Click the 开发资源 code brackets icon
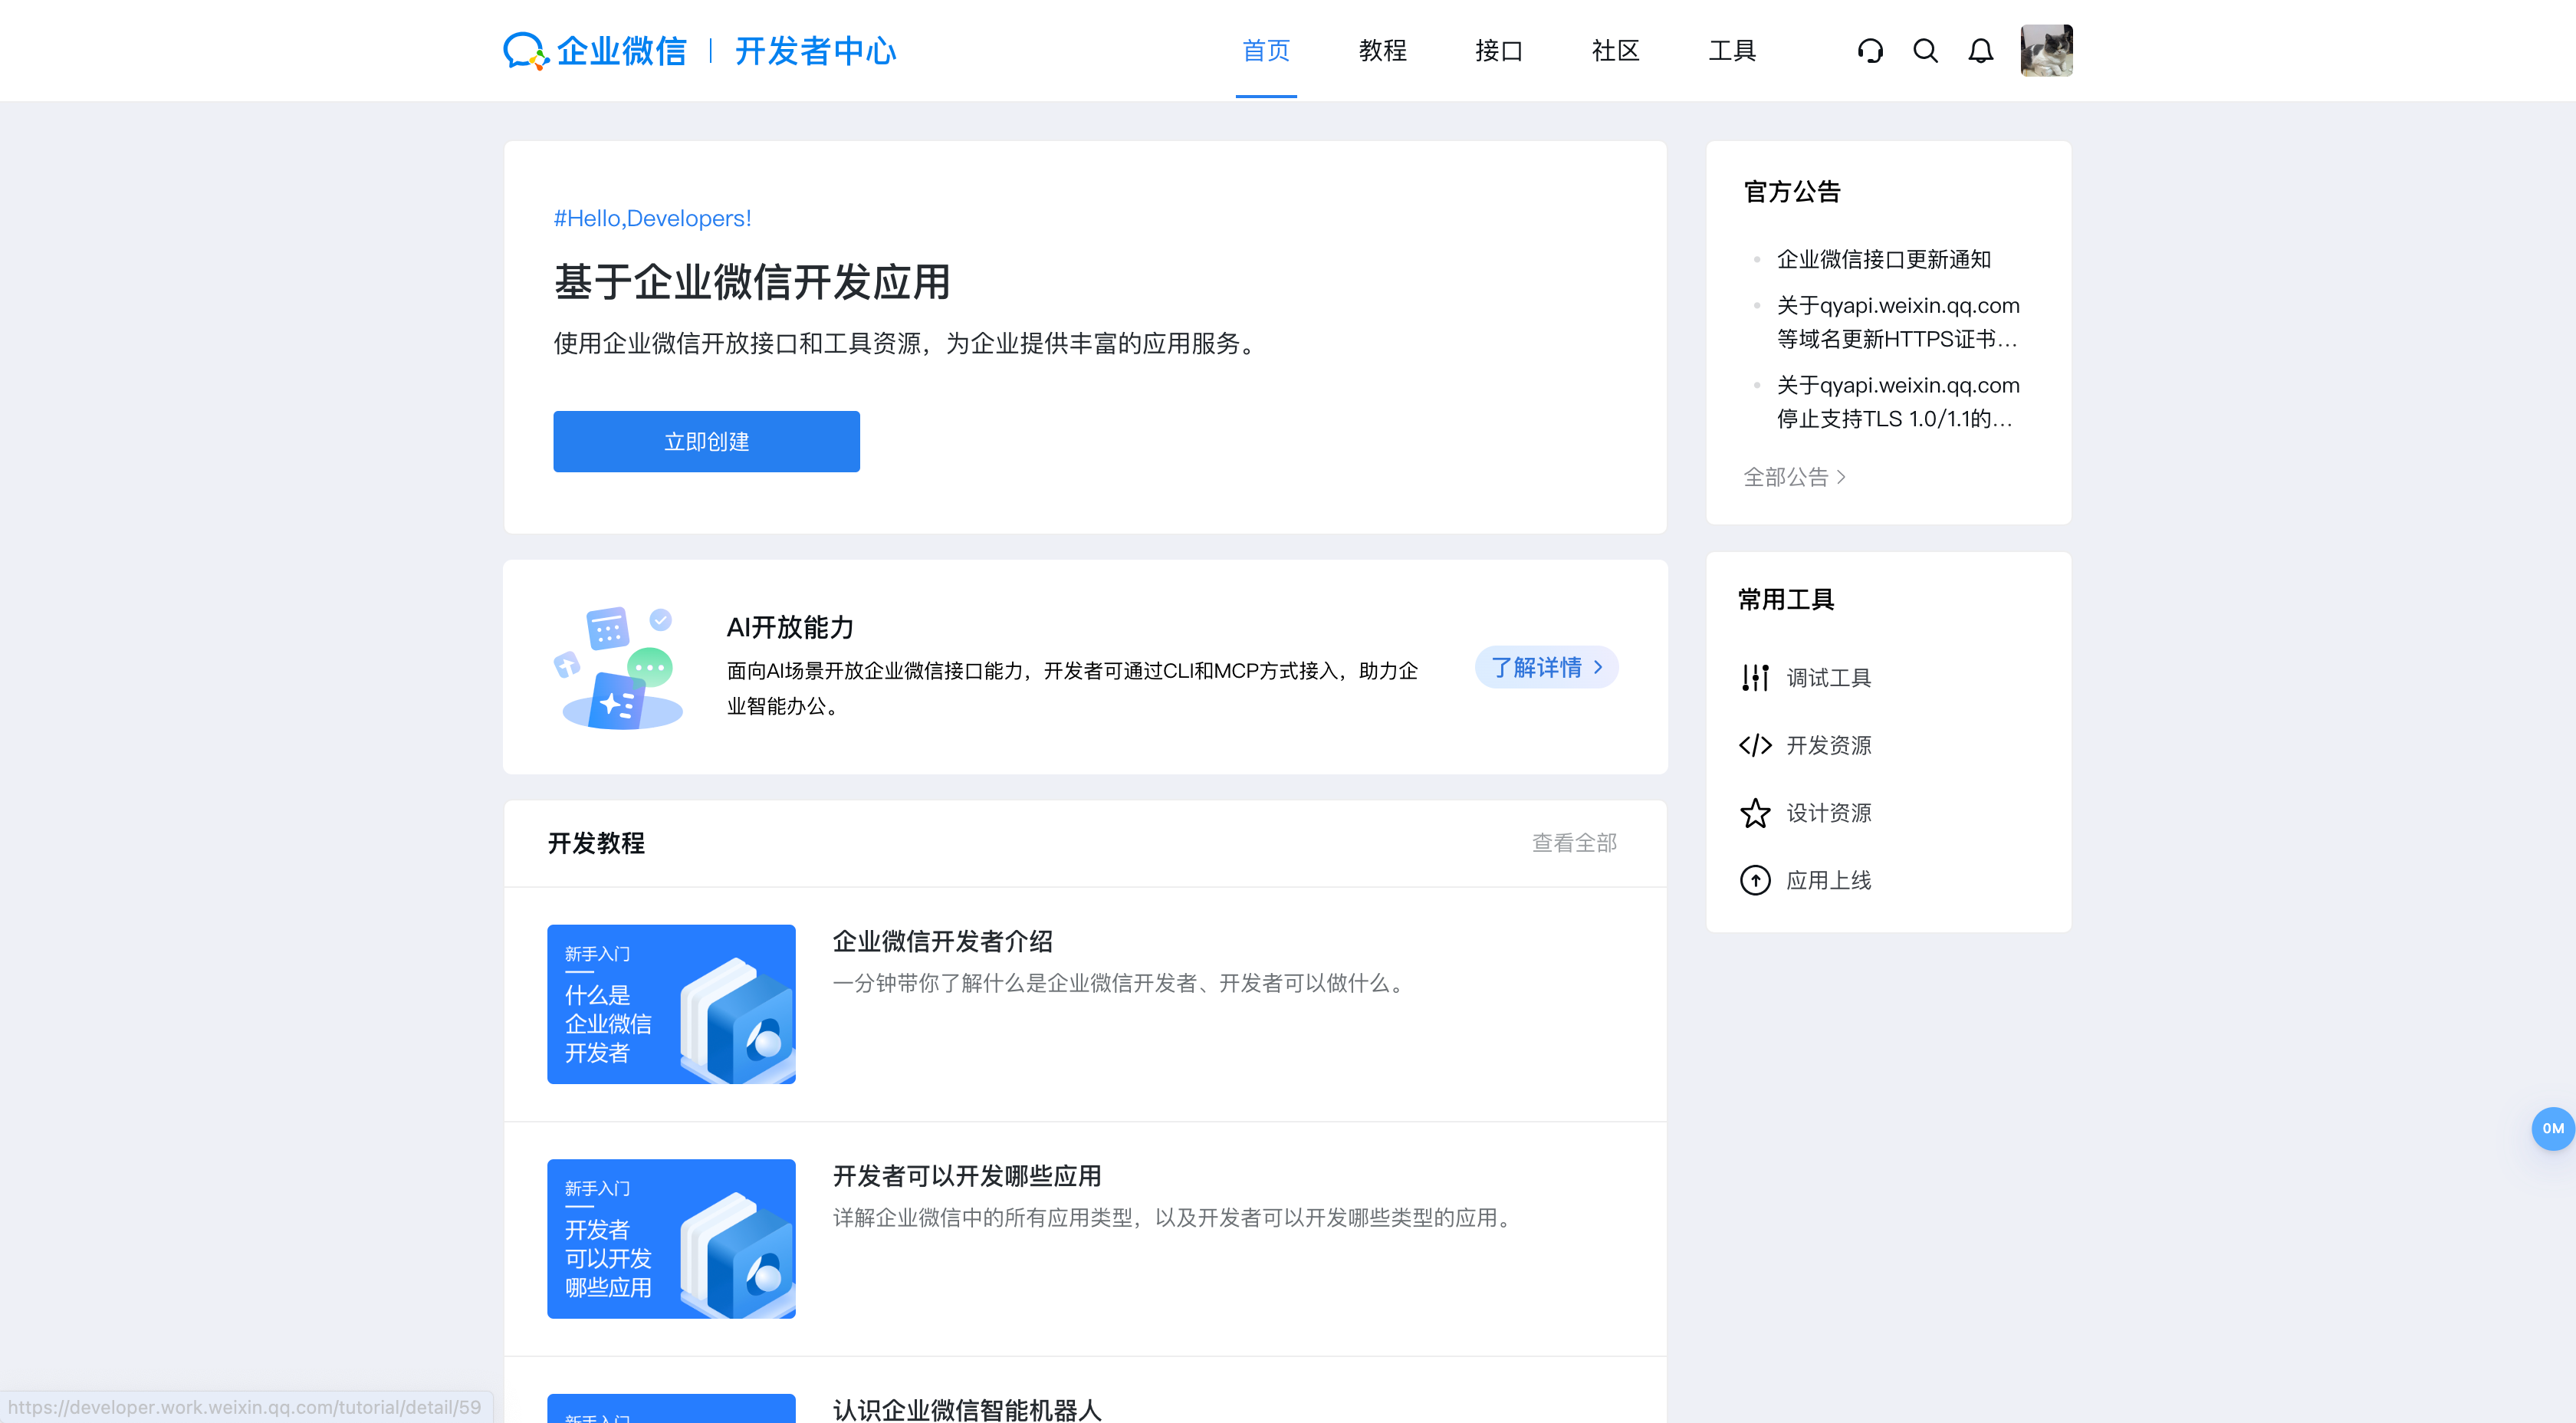Viewport: 2576px width, 1423px height. 1755,745
